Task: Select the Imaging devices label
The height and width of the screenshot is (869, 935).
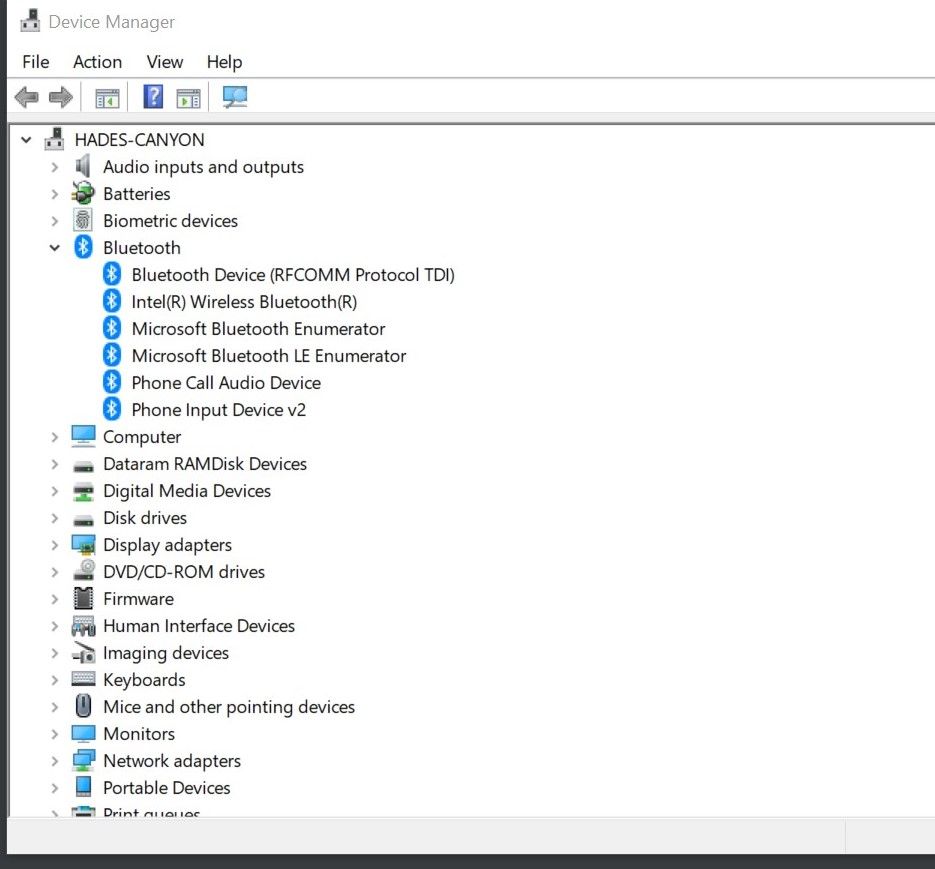Action: pyautogui.click(x=166, y=653)
